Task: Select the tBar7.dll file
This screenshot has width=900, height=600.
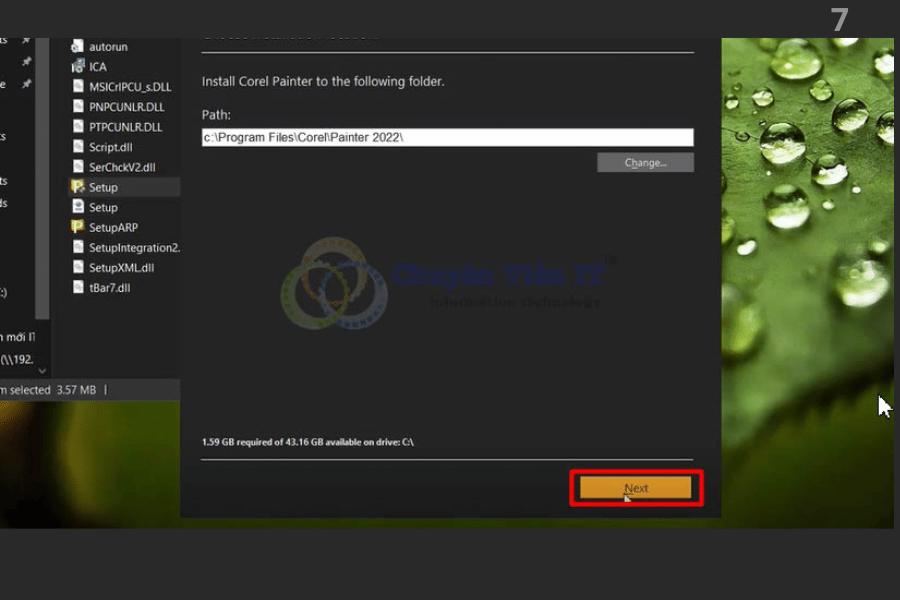Action: coord(109,287)
